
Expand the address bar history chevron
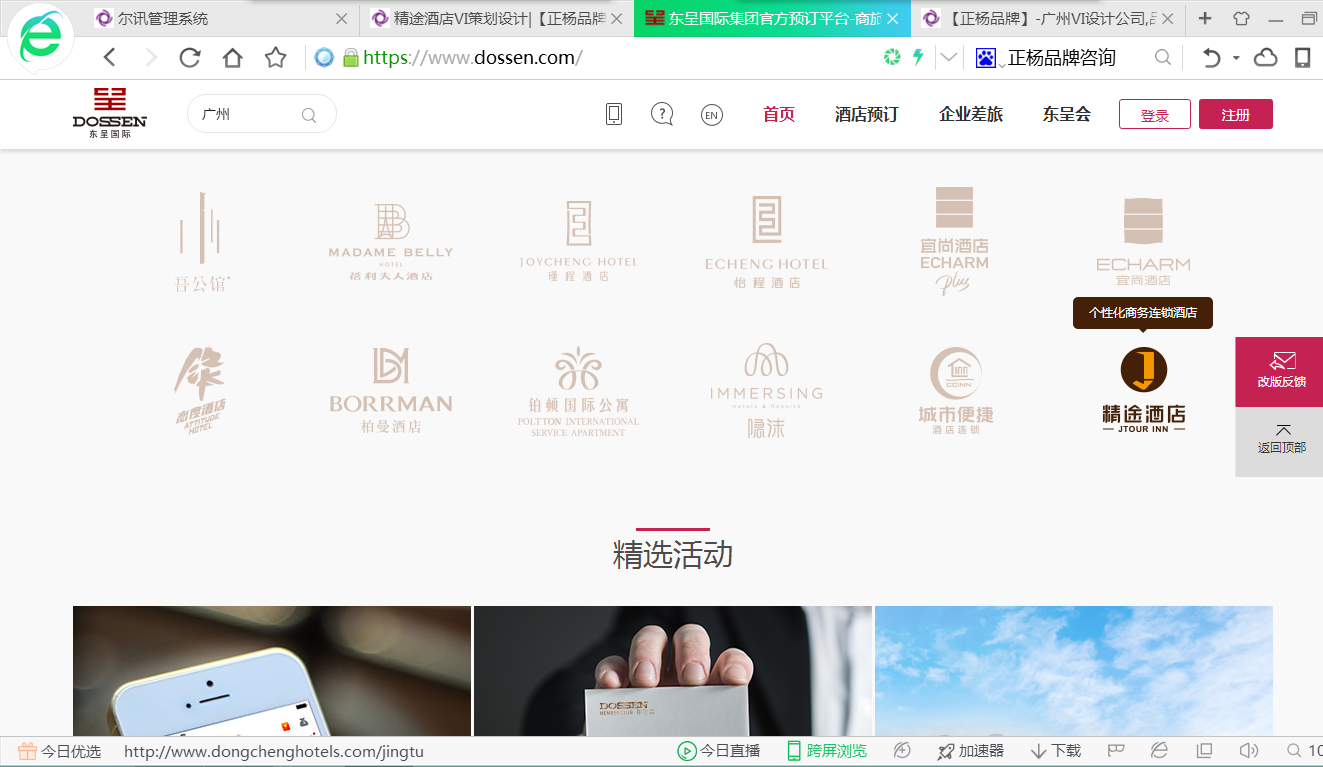(947, 58)
